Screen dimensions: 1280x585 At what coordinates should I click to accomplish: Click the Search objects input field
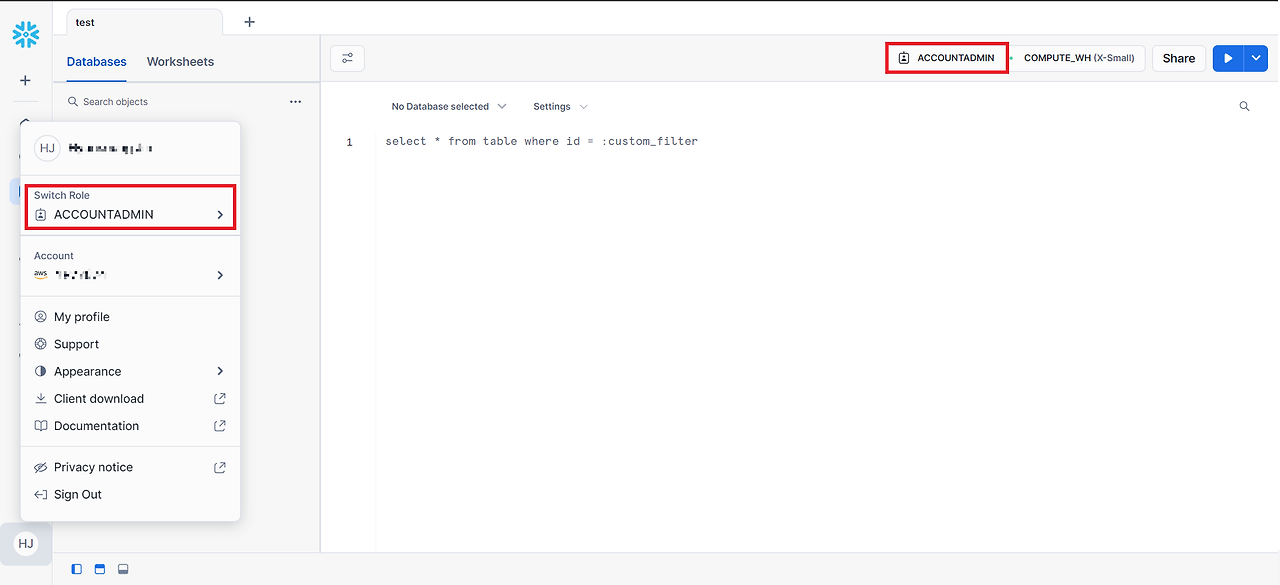click(170, 102)
